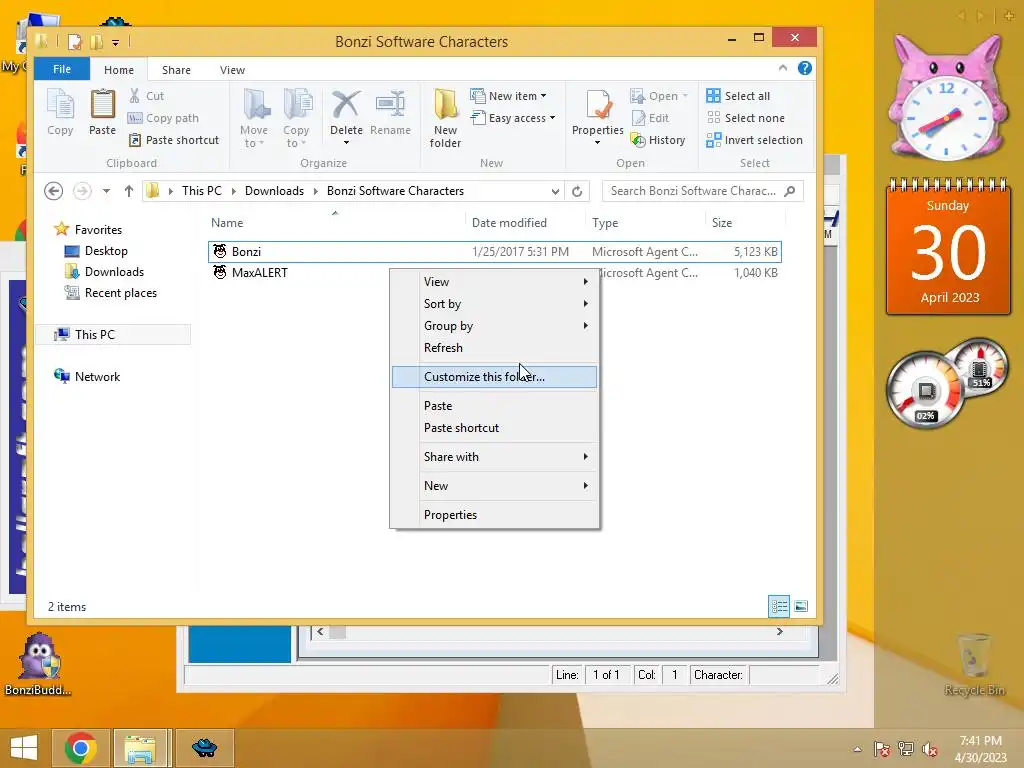Choose Refresh from the context menu

494,348
